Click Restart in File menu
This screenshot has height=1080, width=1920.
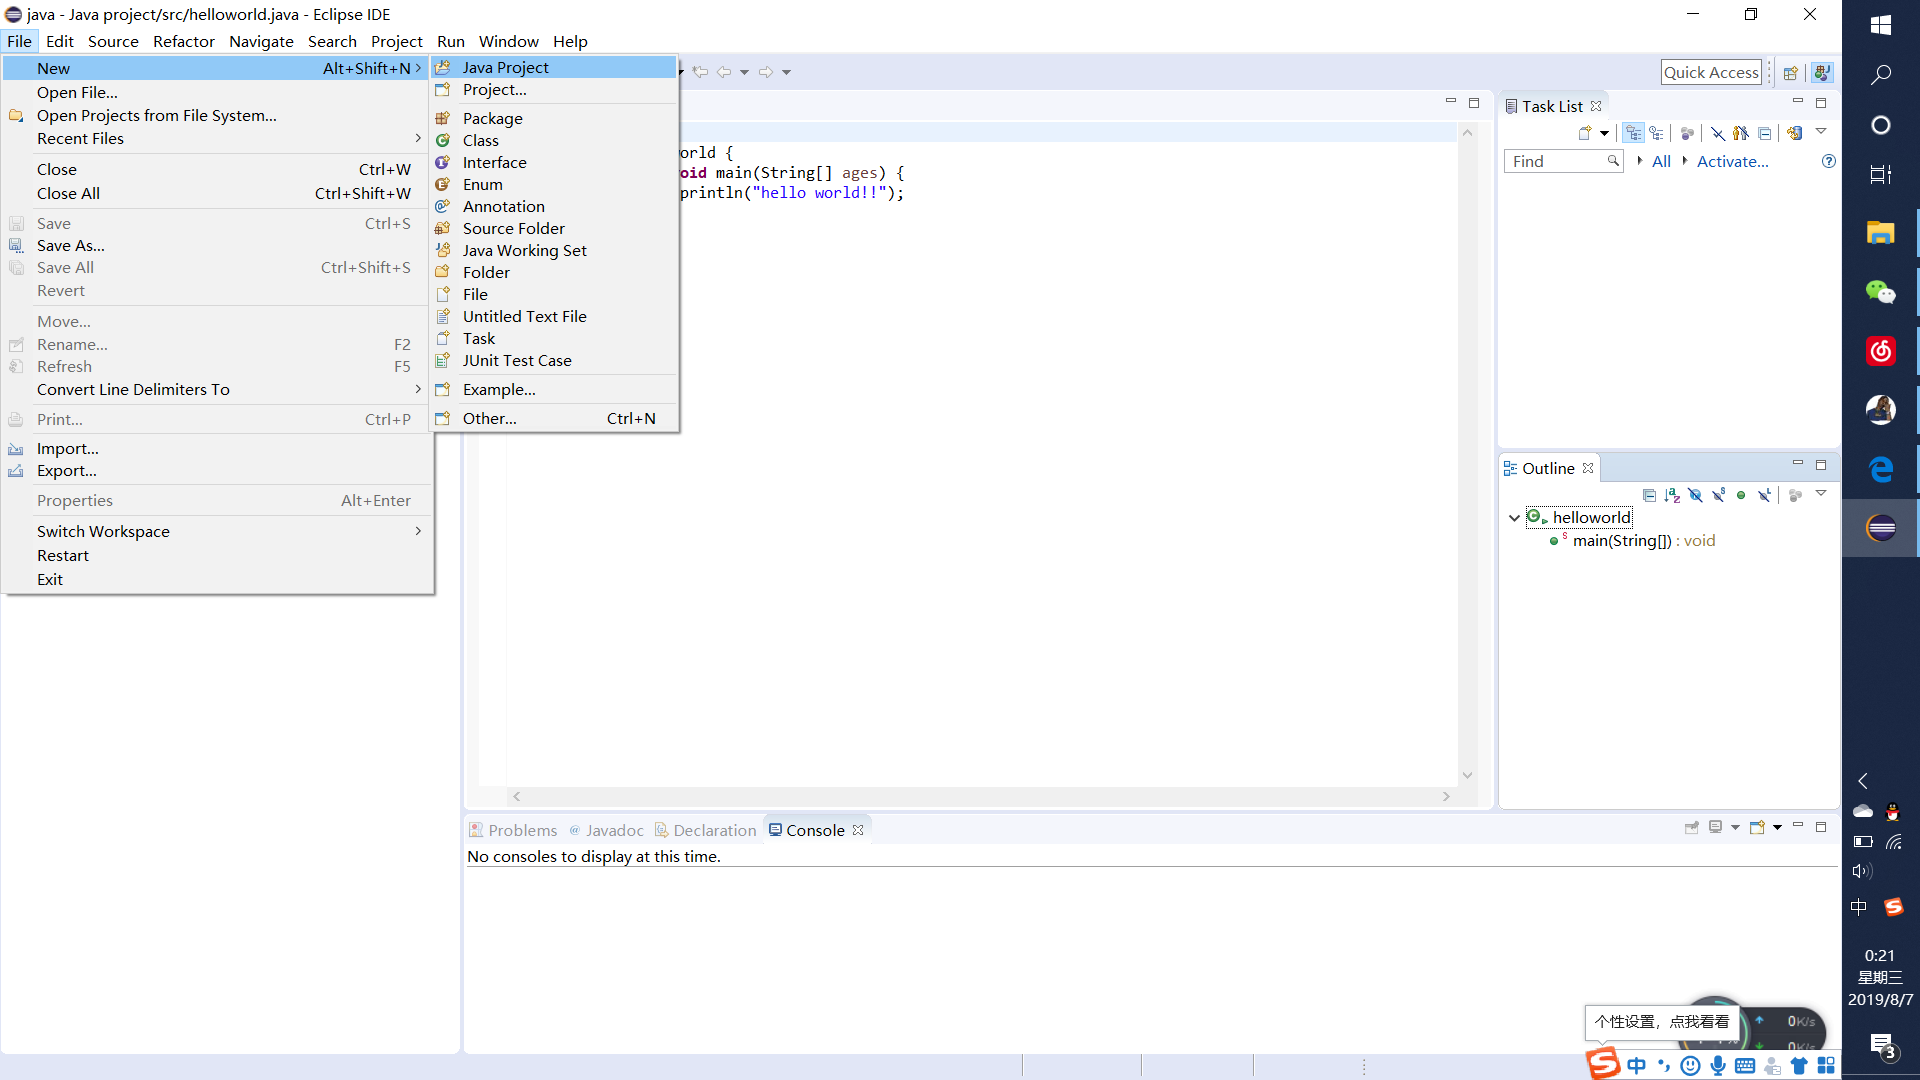click(217, 555)
